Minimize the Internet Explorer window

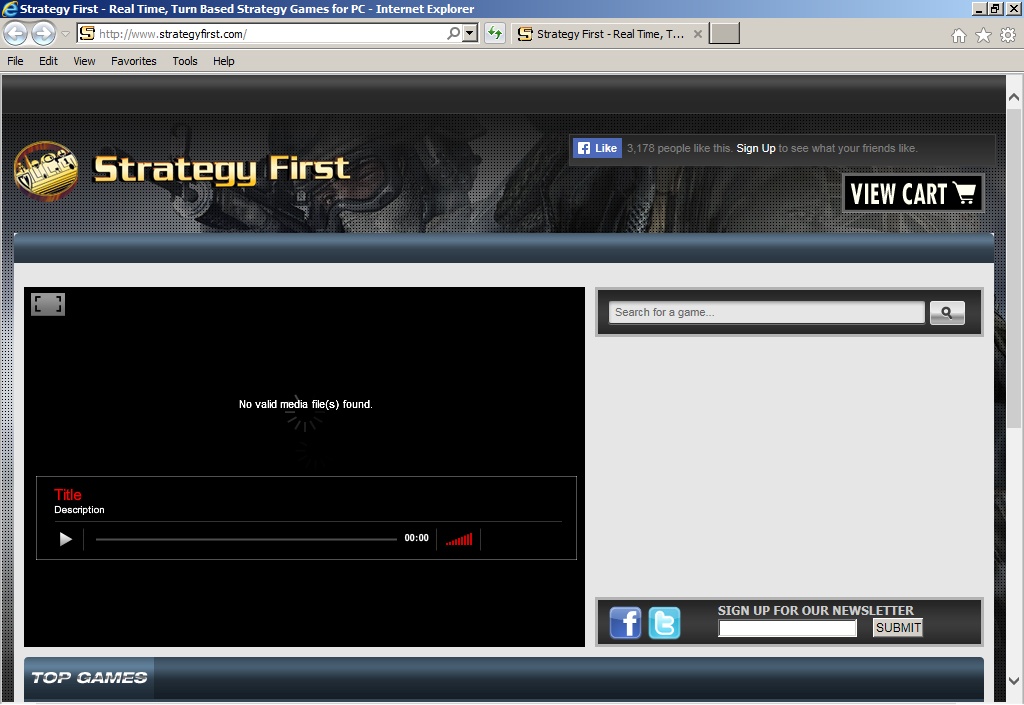[x=979, y=8]
